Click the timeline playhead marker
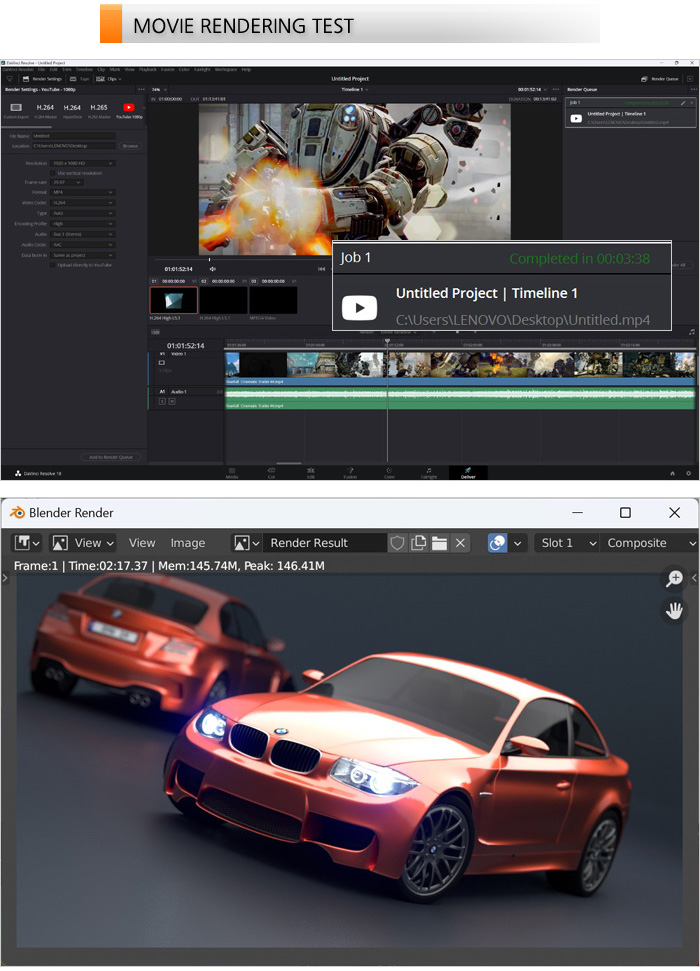 (387, 341)
